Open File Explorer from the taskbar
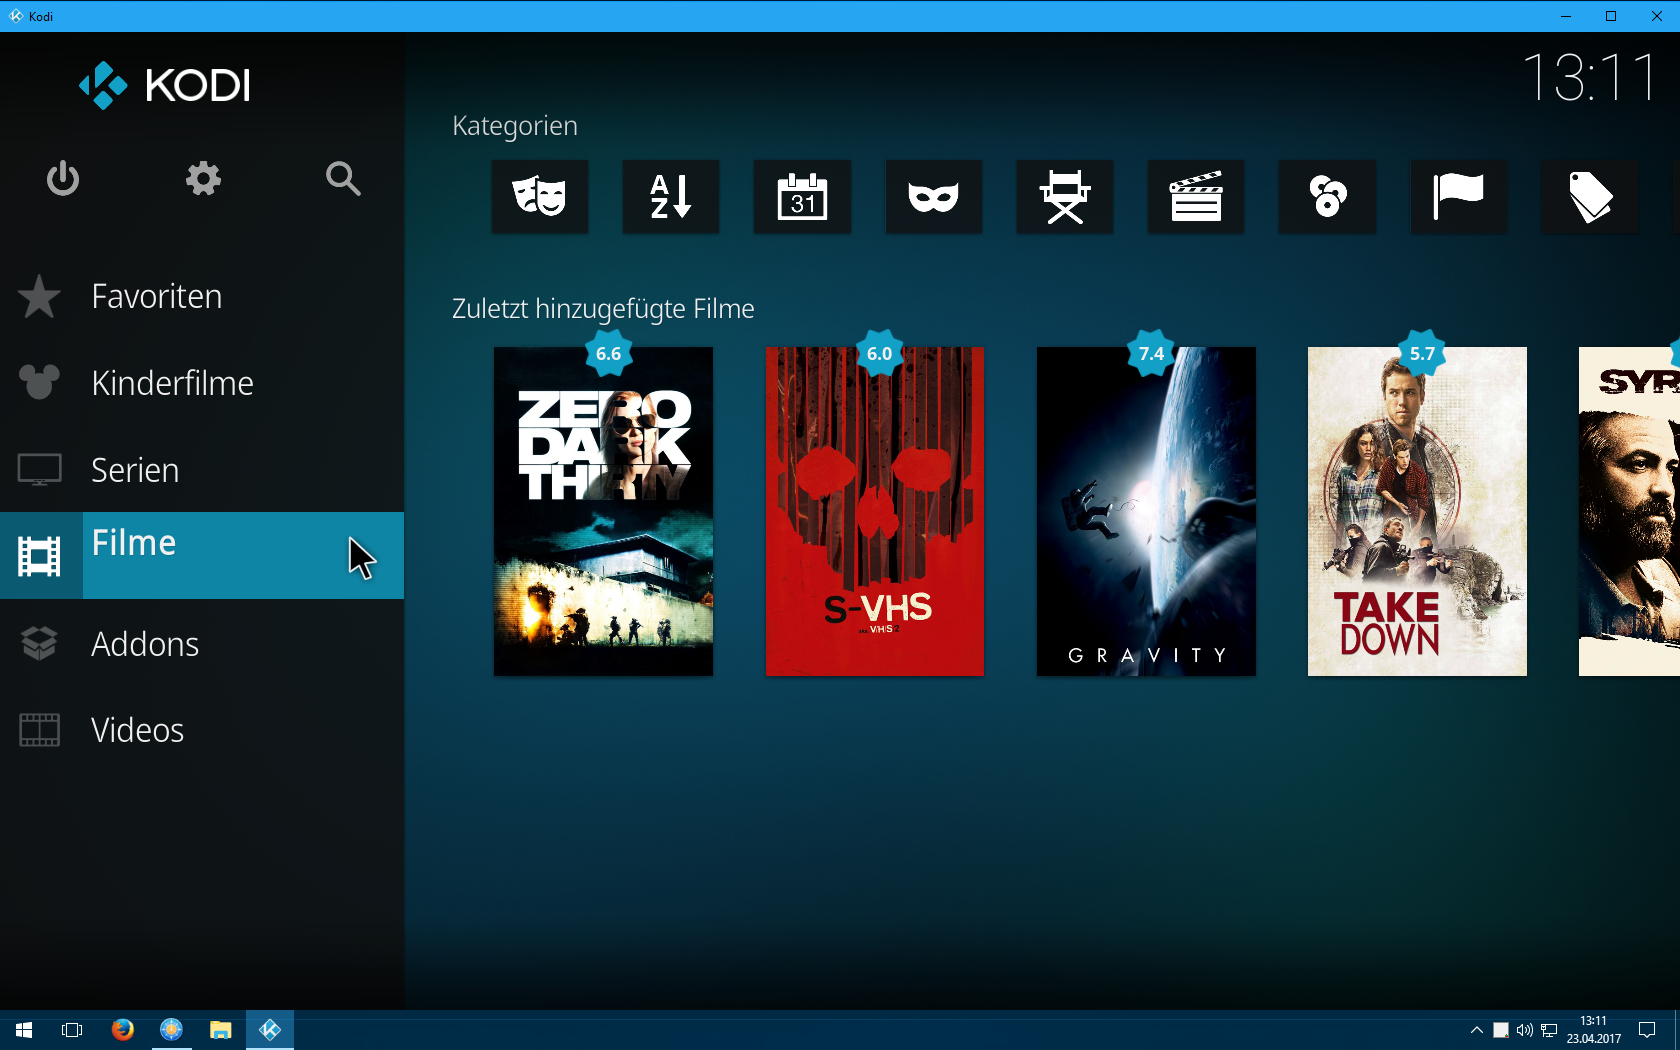This screenshot has height=1050, width=1680. [x=220, y=1030]
